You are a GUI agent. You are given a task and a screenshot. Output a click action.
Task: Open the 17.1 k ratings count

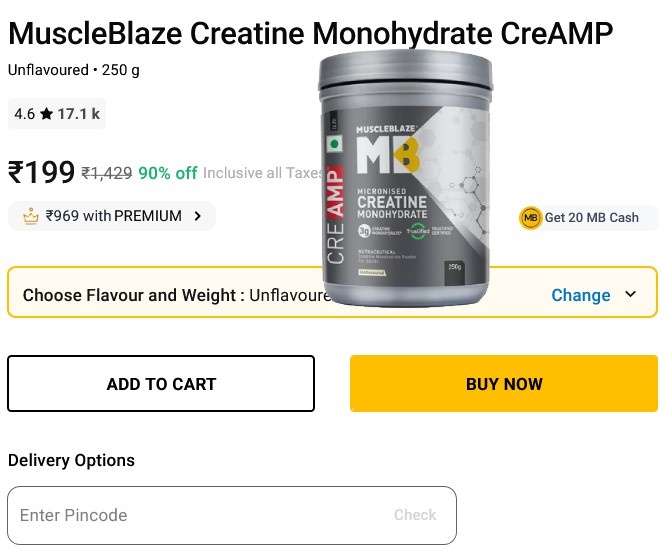pos(79,114)
